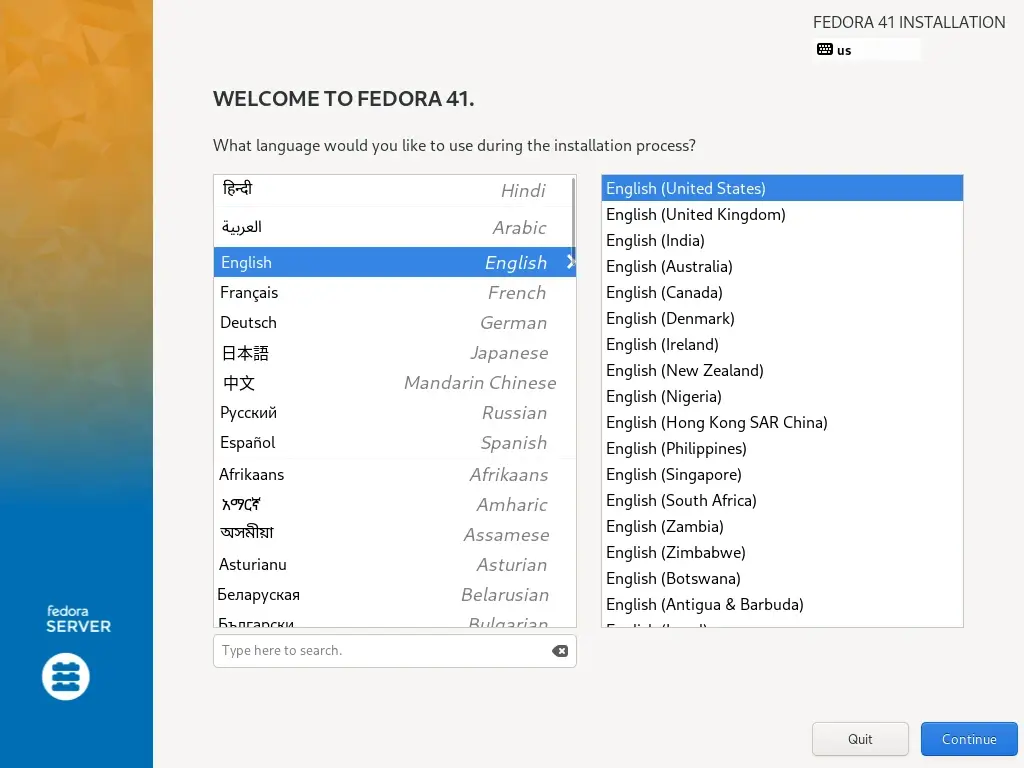Select Assamese language row

394,535
